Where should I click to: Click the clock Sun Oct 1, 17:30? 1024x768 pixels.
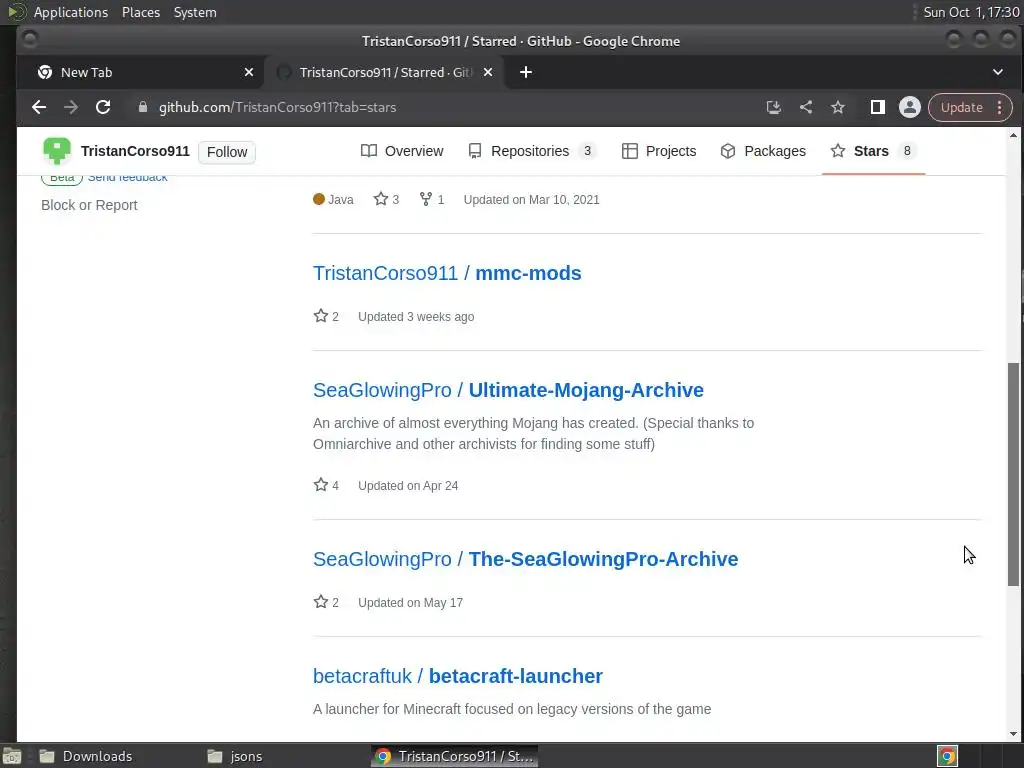pos(970,12)
